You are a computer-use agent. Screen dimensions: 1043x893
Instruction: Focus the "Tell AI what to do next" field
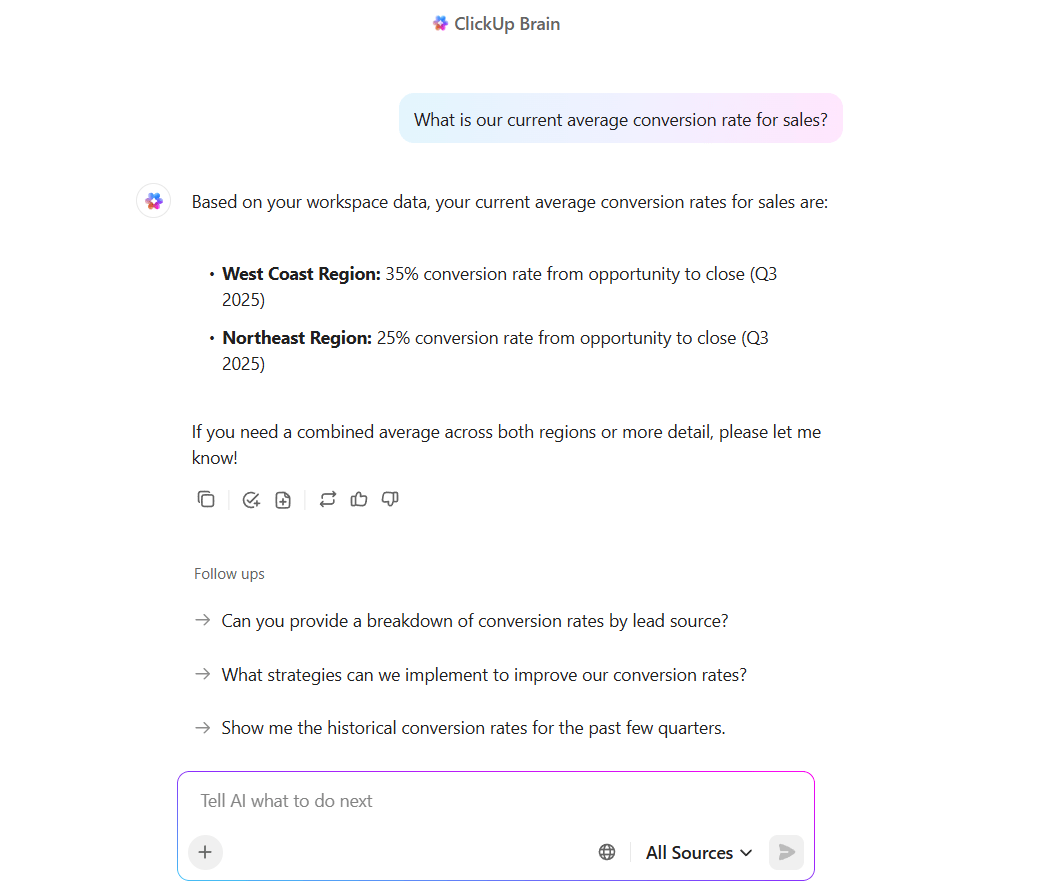pyautogui.click(x=495, y=801)
